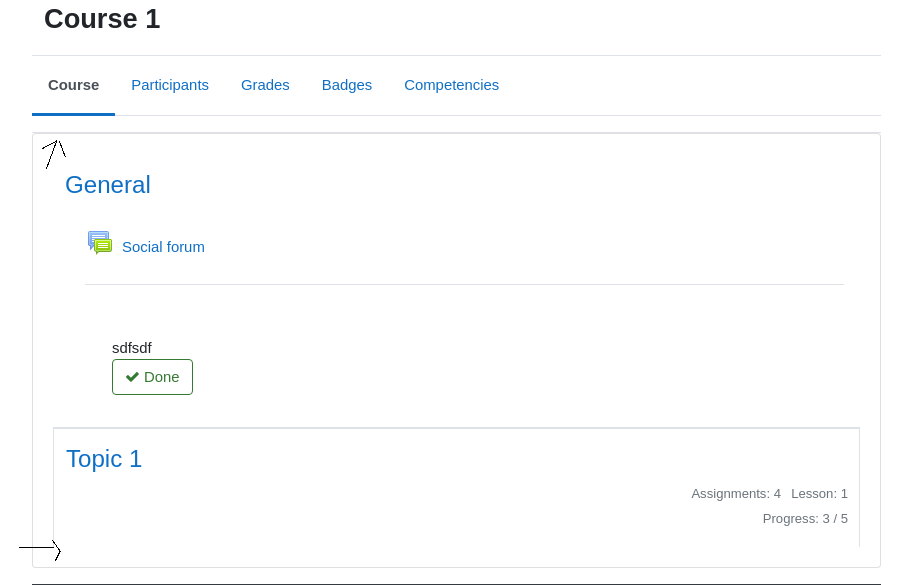Open the Topic 1 section link
Viewport: 902px width, 585px height.
coord(104,459)
